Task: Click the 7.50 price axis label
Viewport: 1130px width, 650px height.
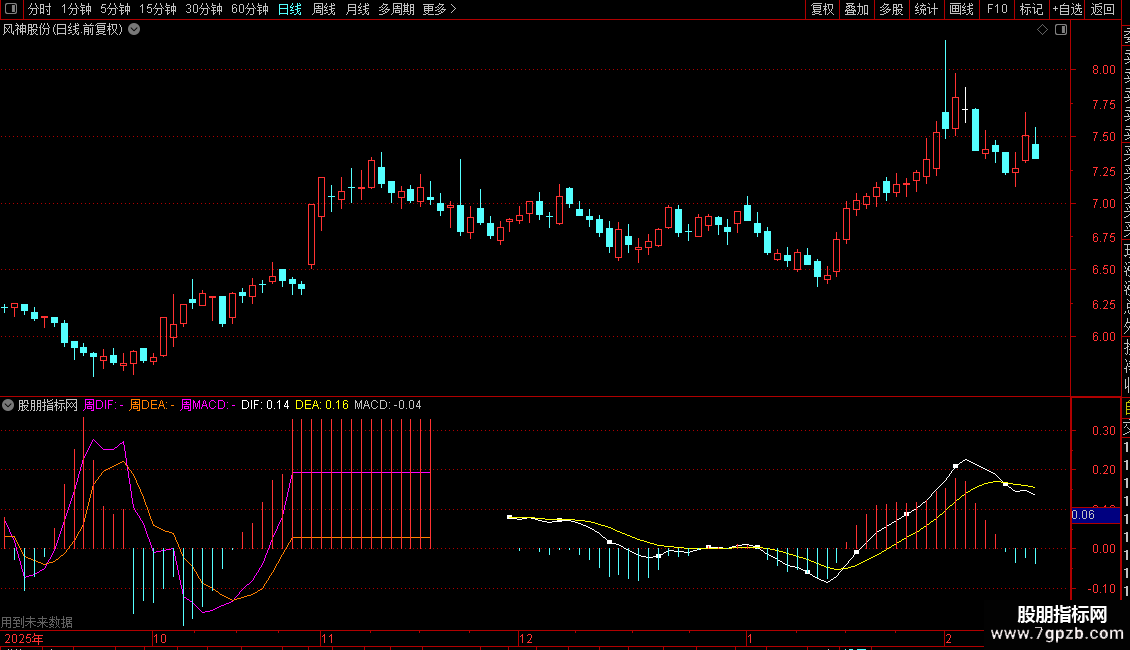Action: tap(1103, 136)
